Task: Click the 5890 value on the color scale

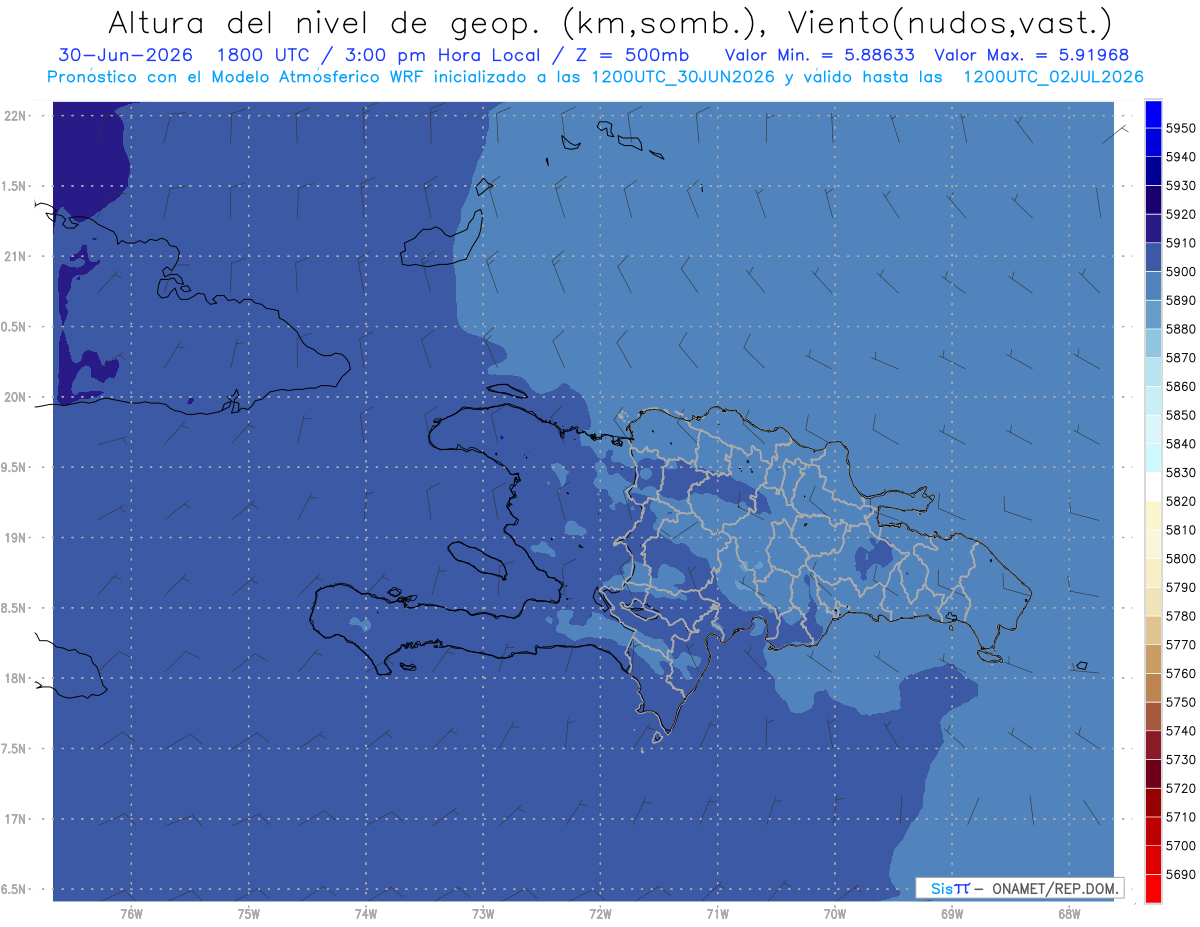Action: (1181, 300)
